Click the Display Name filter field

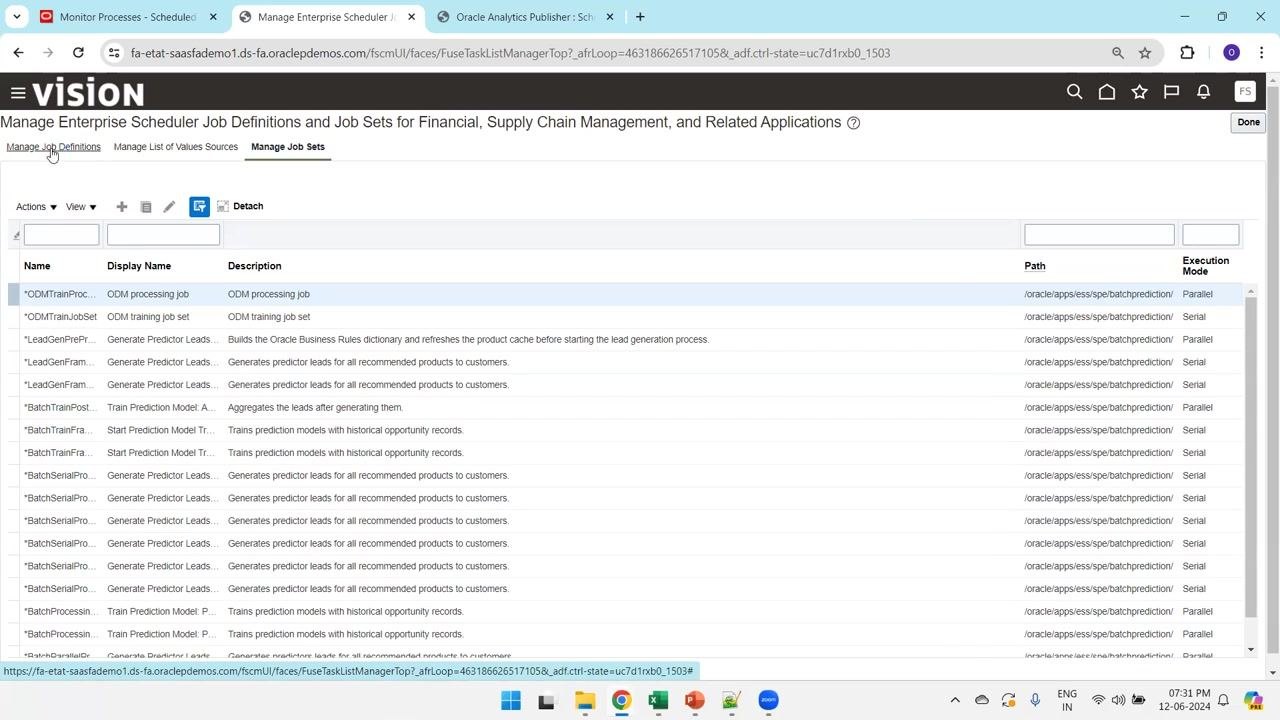(x=163, y=235)
